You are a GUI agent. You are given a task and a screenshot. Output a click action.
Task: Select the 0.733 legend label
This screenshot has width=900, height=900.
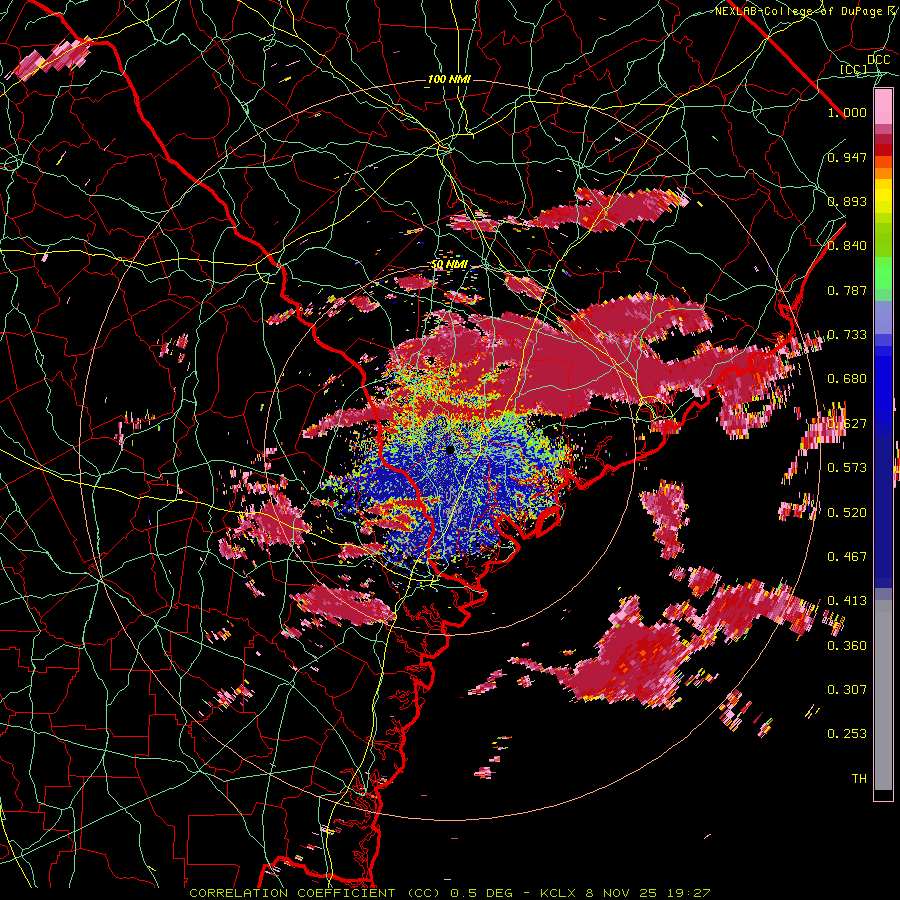tap(847, 335)
